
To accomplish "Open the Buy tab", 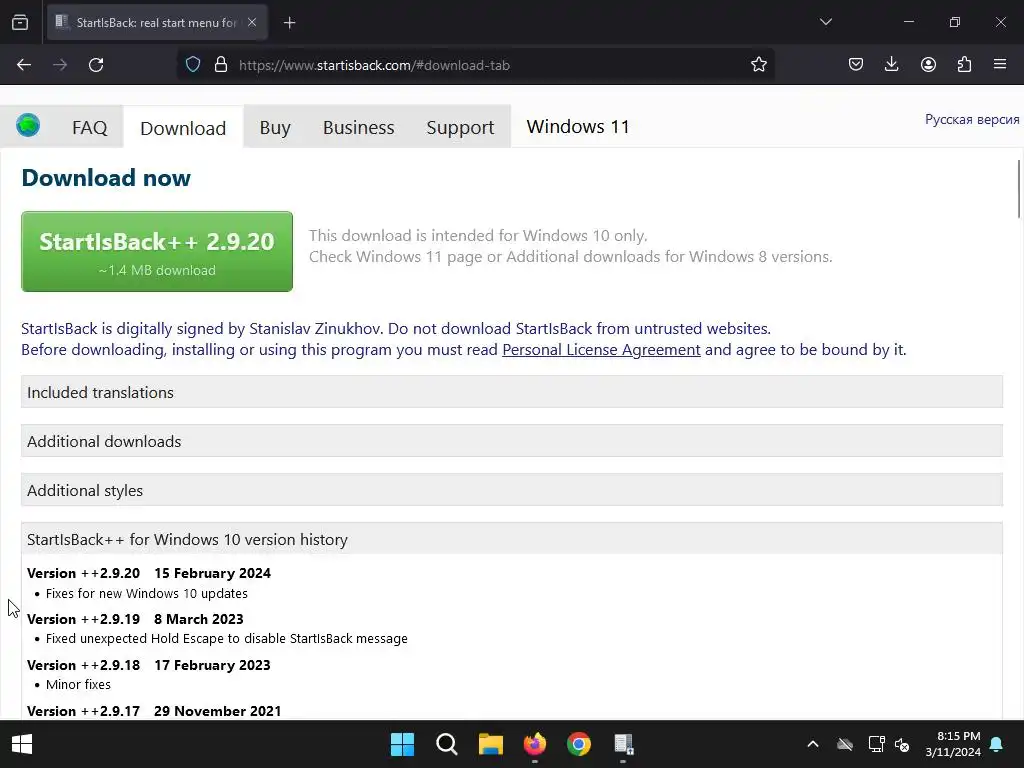I will (x=275, y=127).
